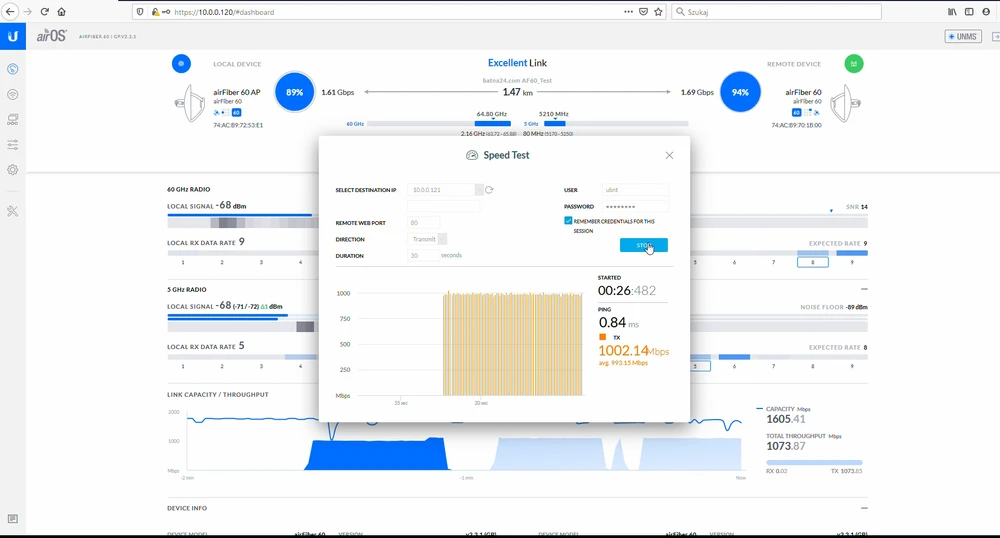This screenshot has height=538, width=1000.
Task: Click the Pocket save icon in address bar
Action: coord(643,11)
